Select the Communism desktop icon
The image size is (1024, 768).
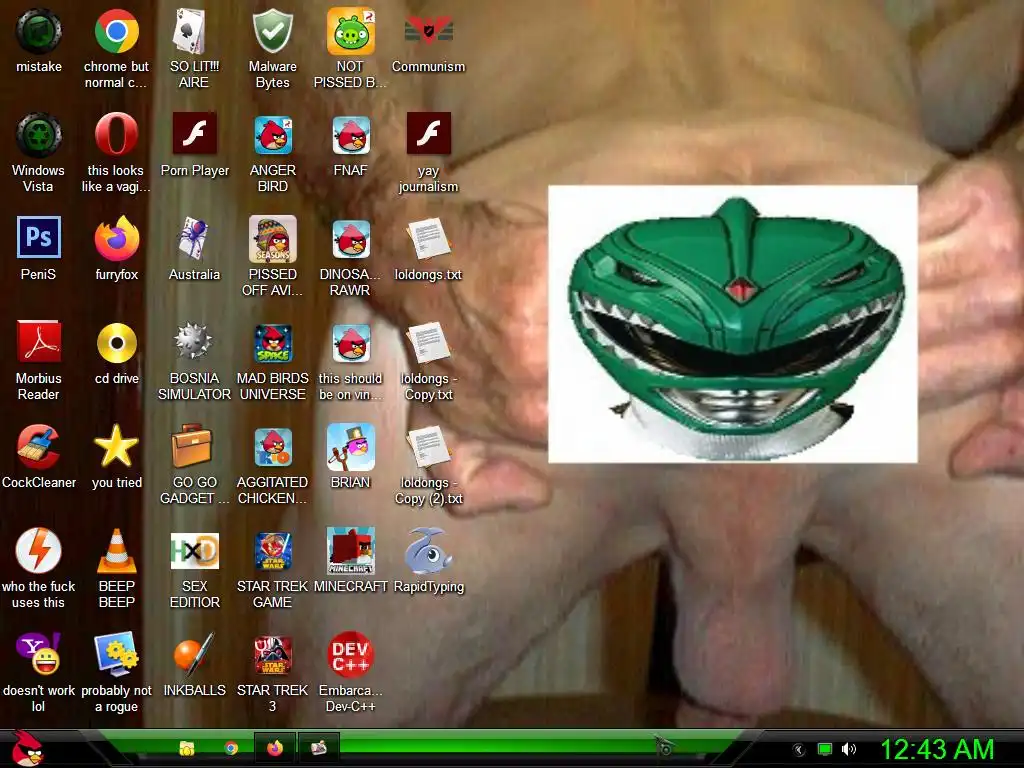[x=428, y=31]
